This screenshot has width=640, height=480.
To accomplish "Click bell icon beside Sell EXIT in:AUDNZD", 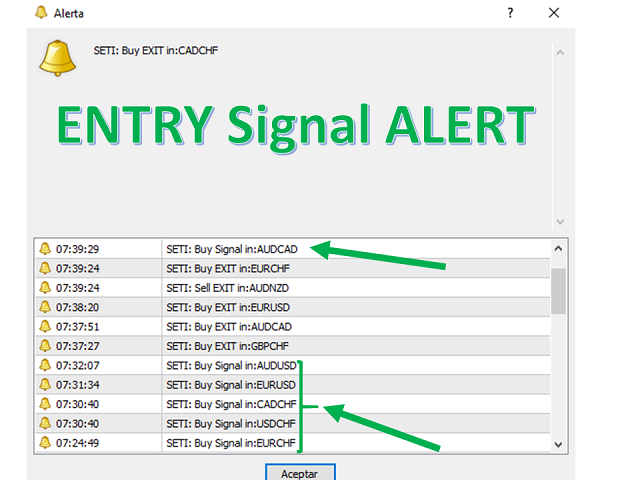I will point(45,287).
